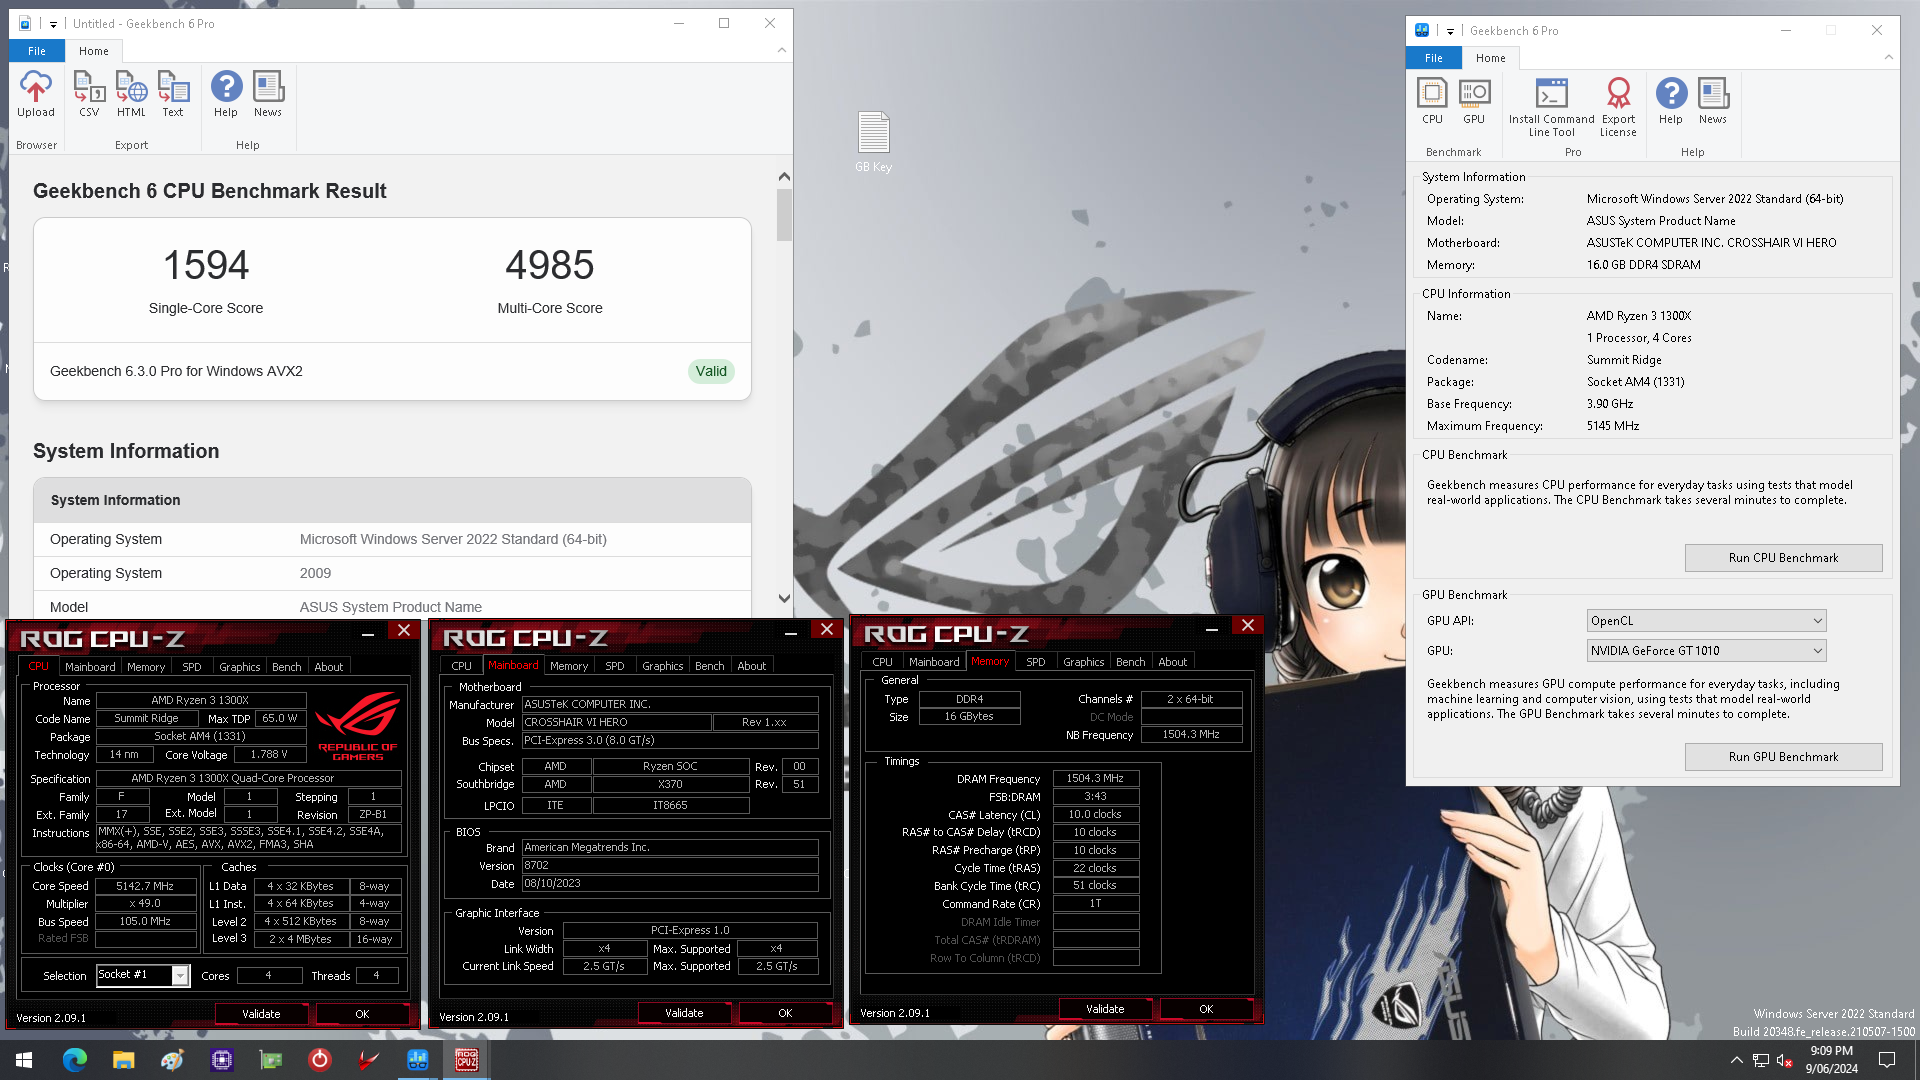
Task: Open Help in the Untitled result window
Action: (226, 94)
